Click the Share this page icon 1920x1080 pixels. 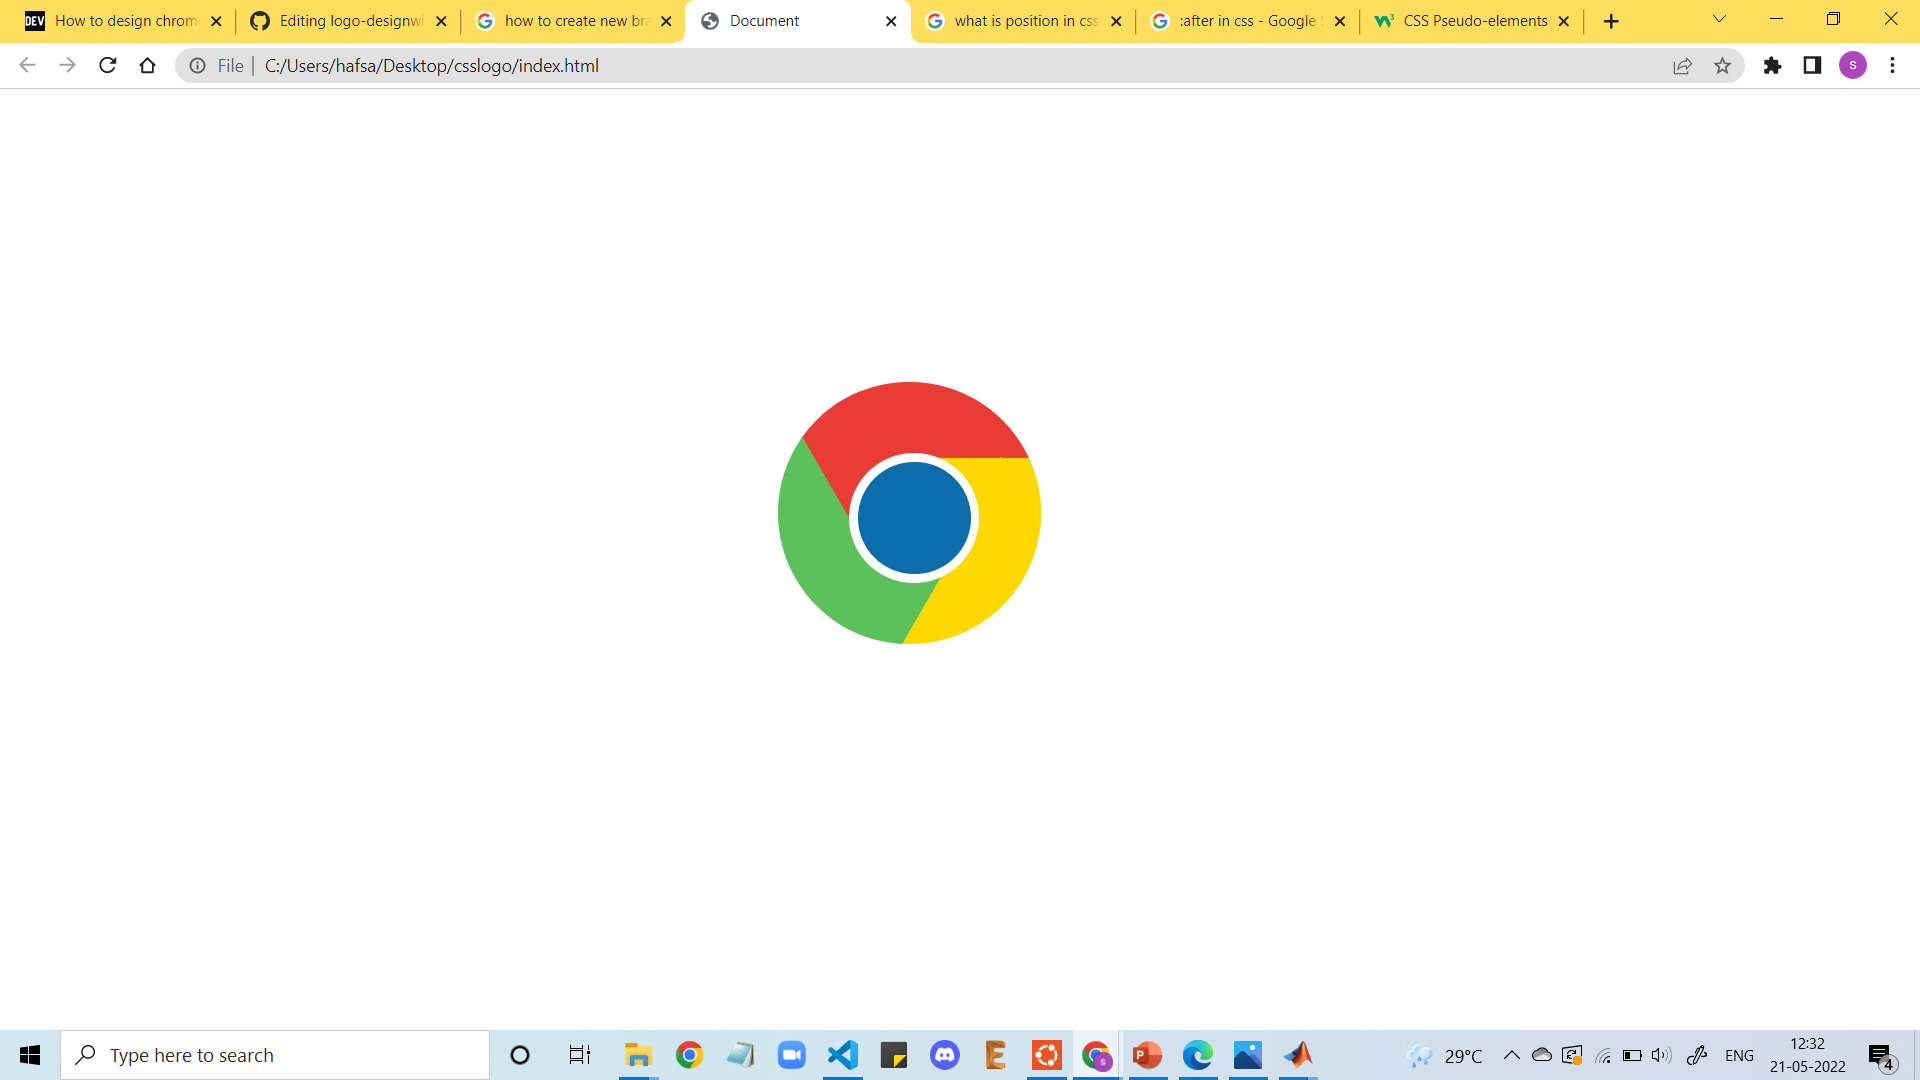(1683, 65)
